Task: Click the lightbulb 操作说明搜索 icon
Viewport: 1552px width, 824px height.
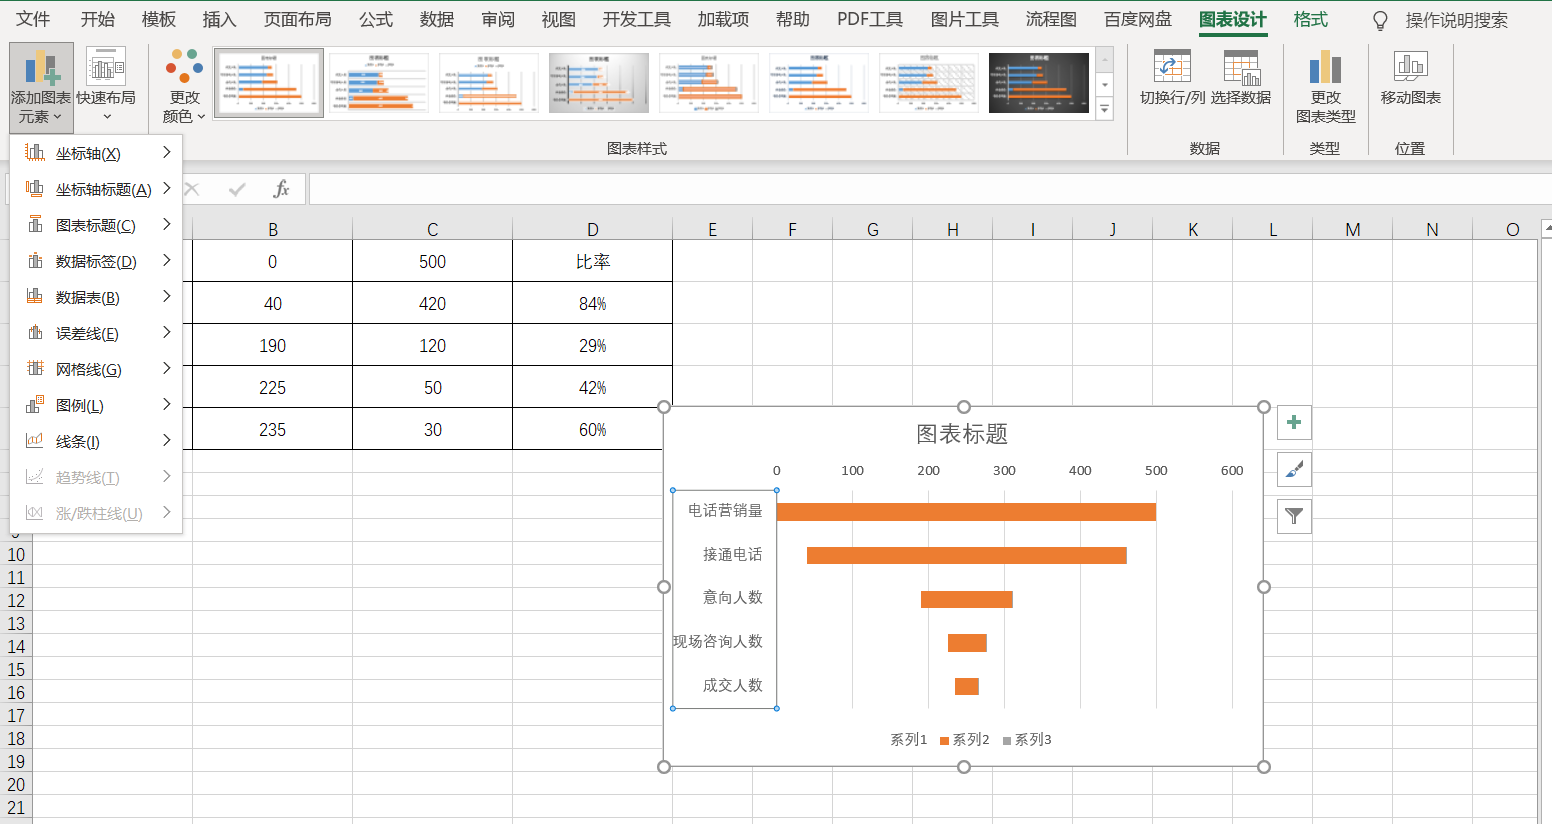Action: (x=1380, y=20)
